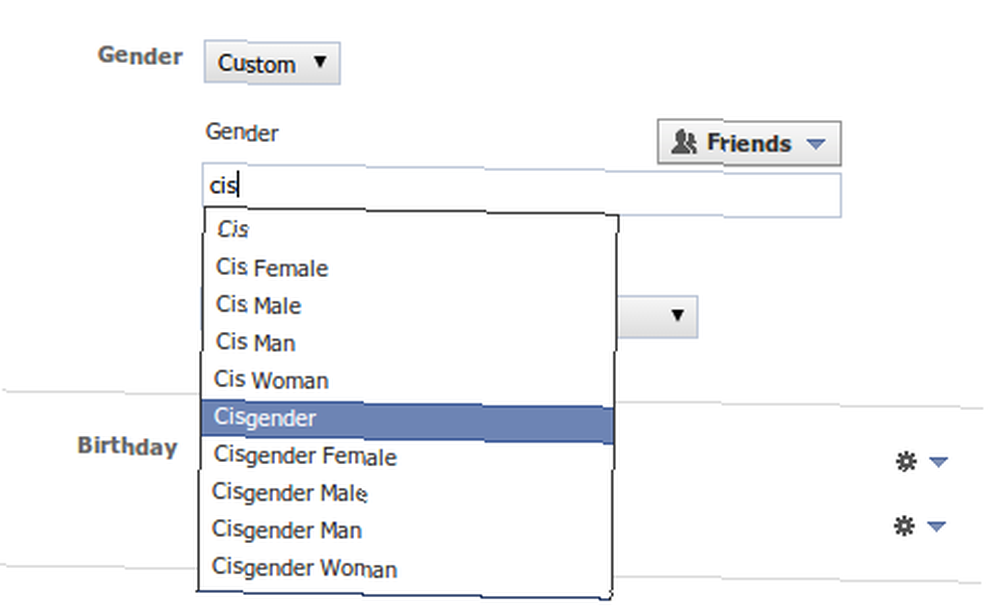Screen dimensions: 1000x609
Task: Click the first gear icon beside Birthday
Action: pos(906,461)
